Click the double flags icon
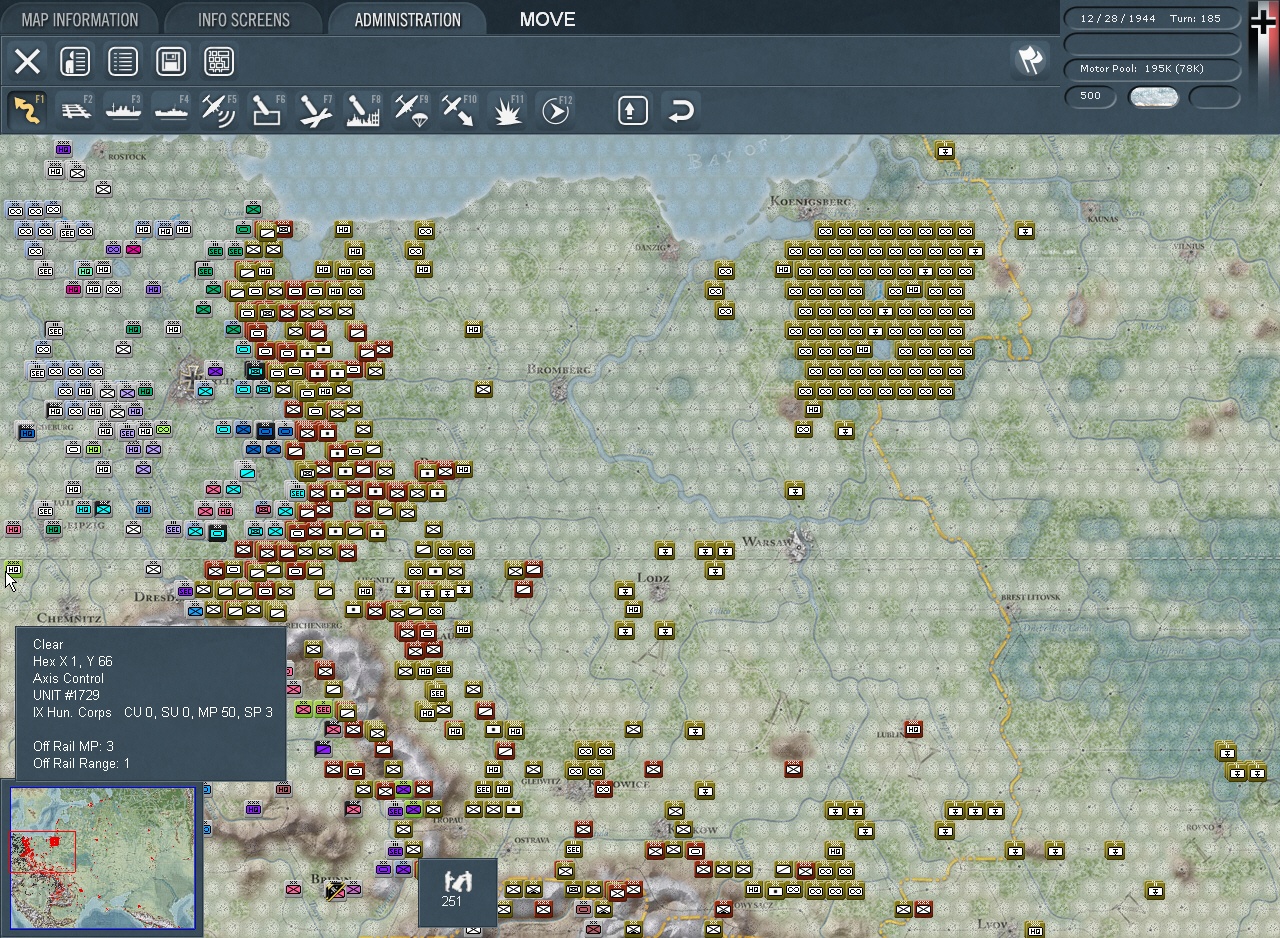Image resolution: width=1280 pixels, height=938 pixels. point(1030,61)
